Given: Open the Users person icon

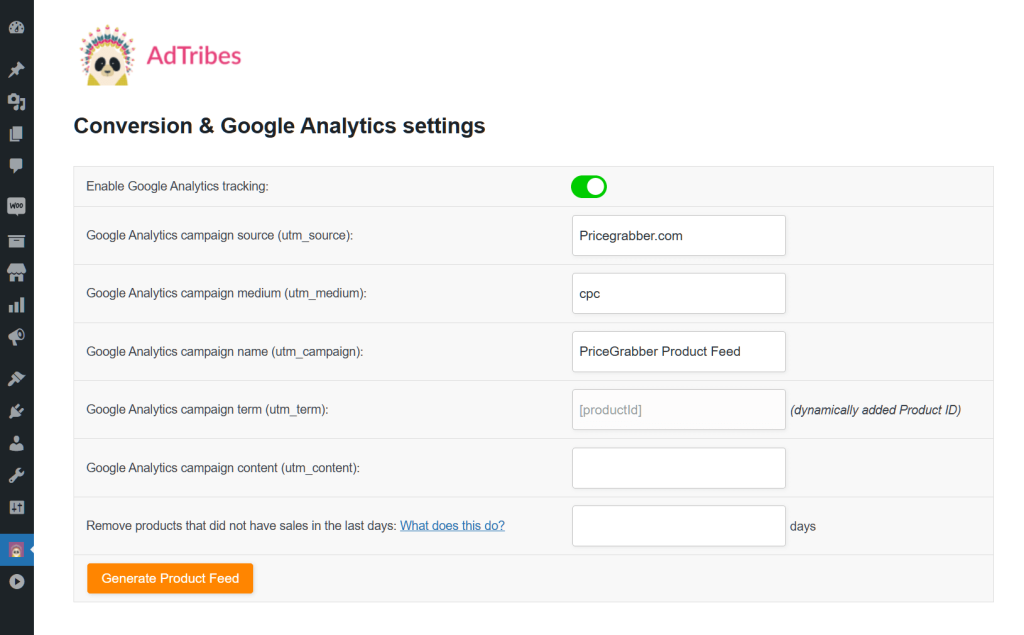Looking at the screenshot, I should coord(16,443).
